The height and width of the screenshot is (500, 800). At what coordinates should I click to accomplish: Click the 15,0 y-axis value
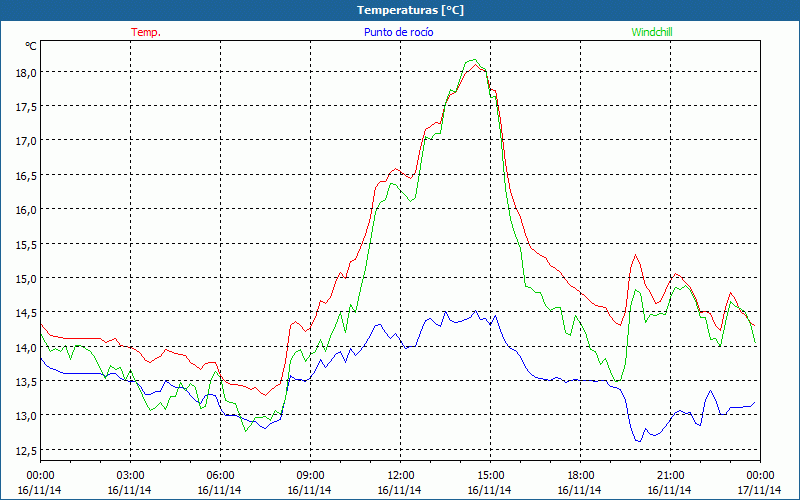point(26,279)
